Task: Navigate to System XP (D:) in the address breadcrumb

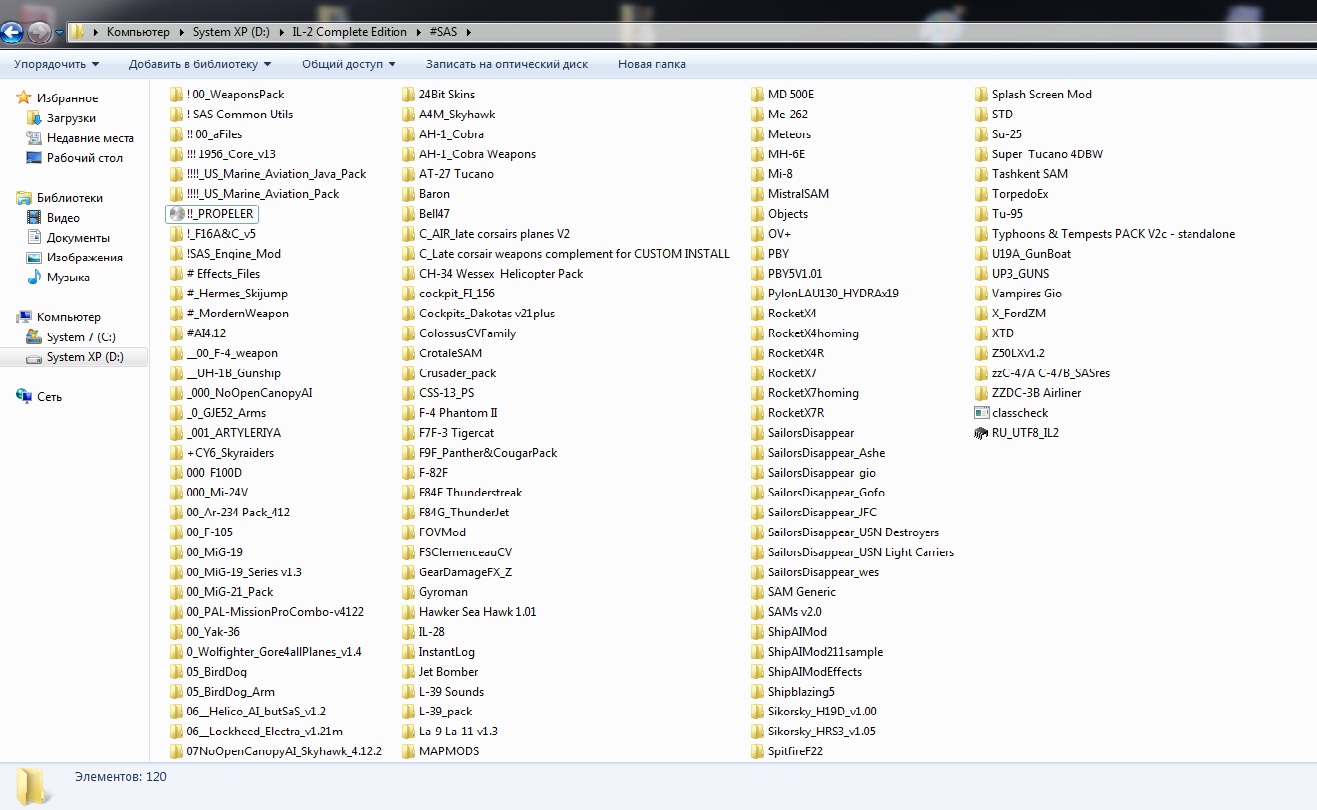Action: pos(232,32)
